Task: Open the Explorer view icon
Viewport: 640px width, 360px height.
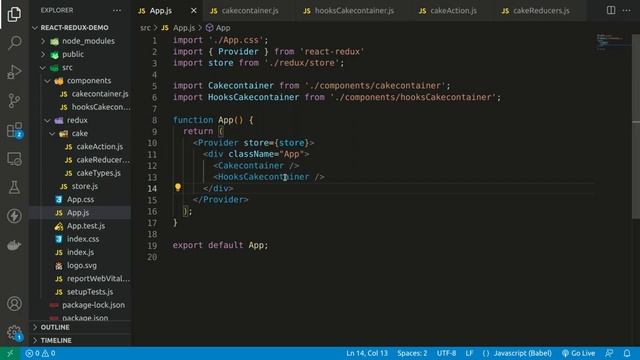Action: (14, 14)
